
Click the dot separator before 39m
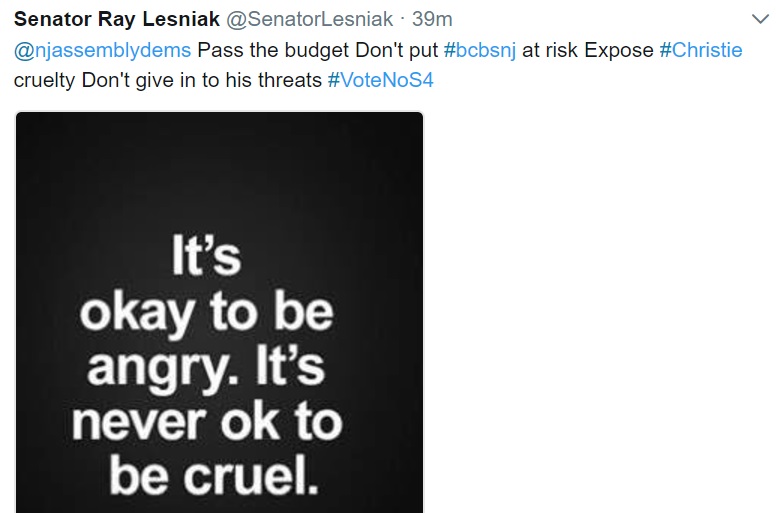coord(404,20)
